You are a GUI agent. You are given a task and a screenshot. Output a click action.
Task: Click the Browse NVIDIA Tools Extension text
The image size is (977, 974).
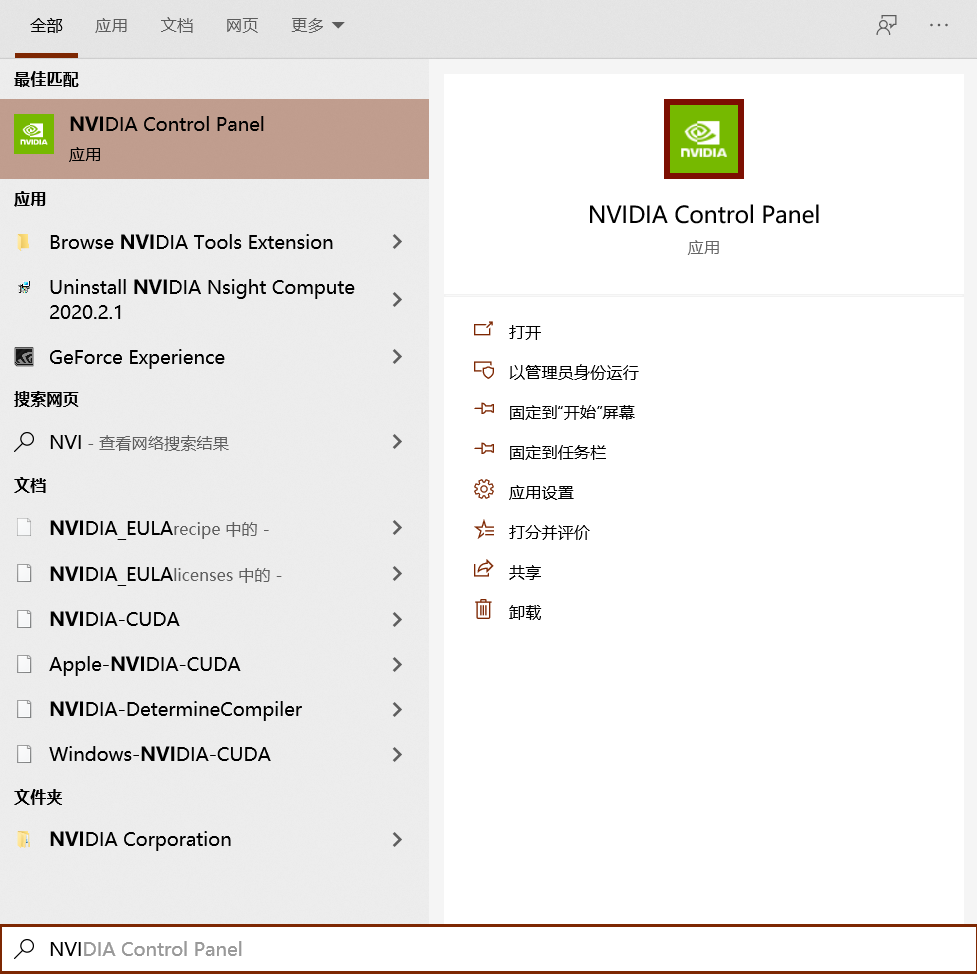(191, 242)
